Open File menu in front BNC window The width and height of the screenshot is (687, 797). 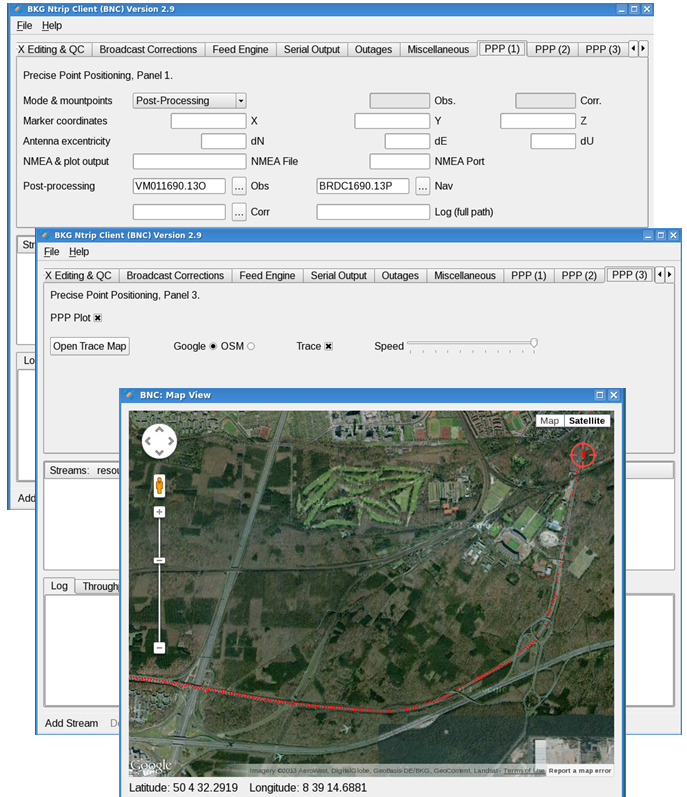51,252
